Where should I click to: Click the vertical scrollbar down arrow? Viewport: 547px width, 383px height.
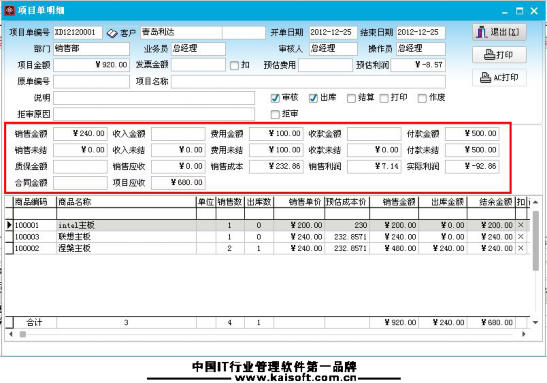pos(535,323)
